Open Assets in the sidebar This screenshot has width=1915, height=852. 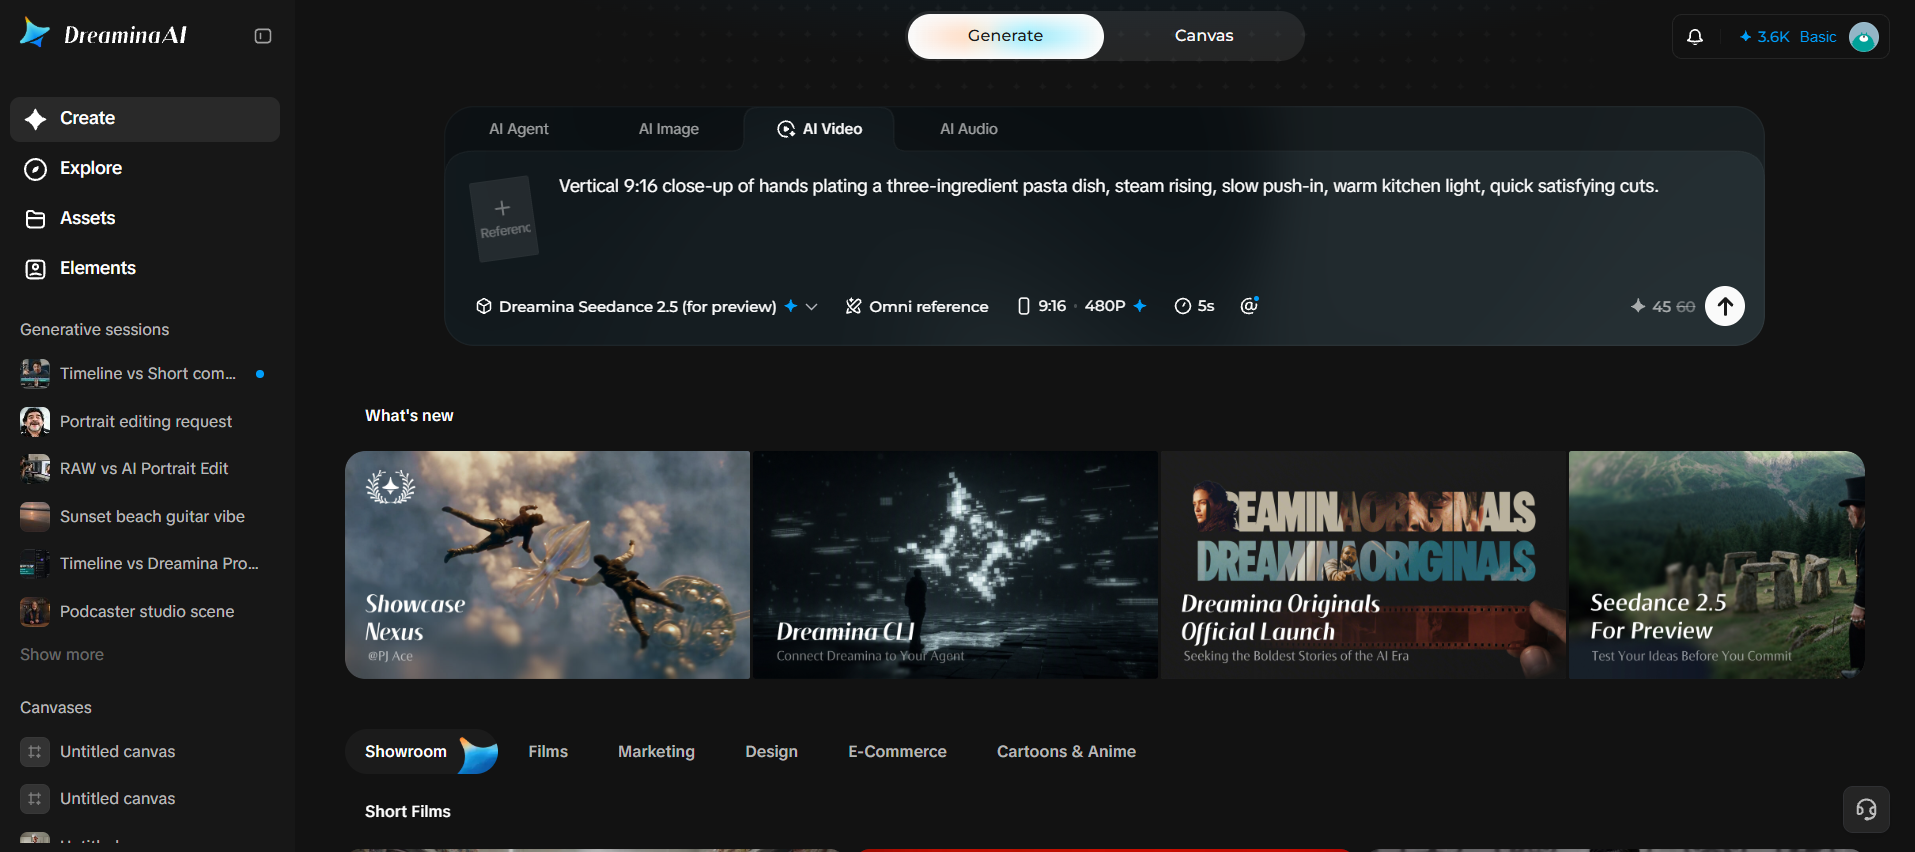click(145, 219)
